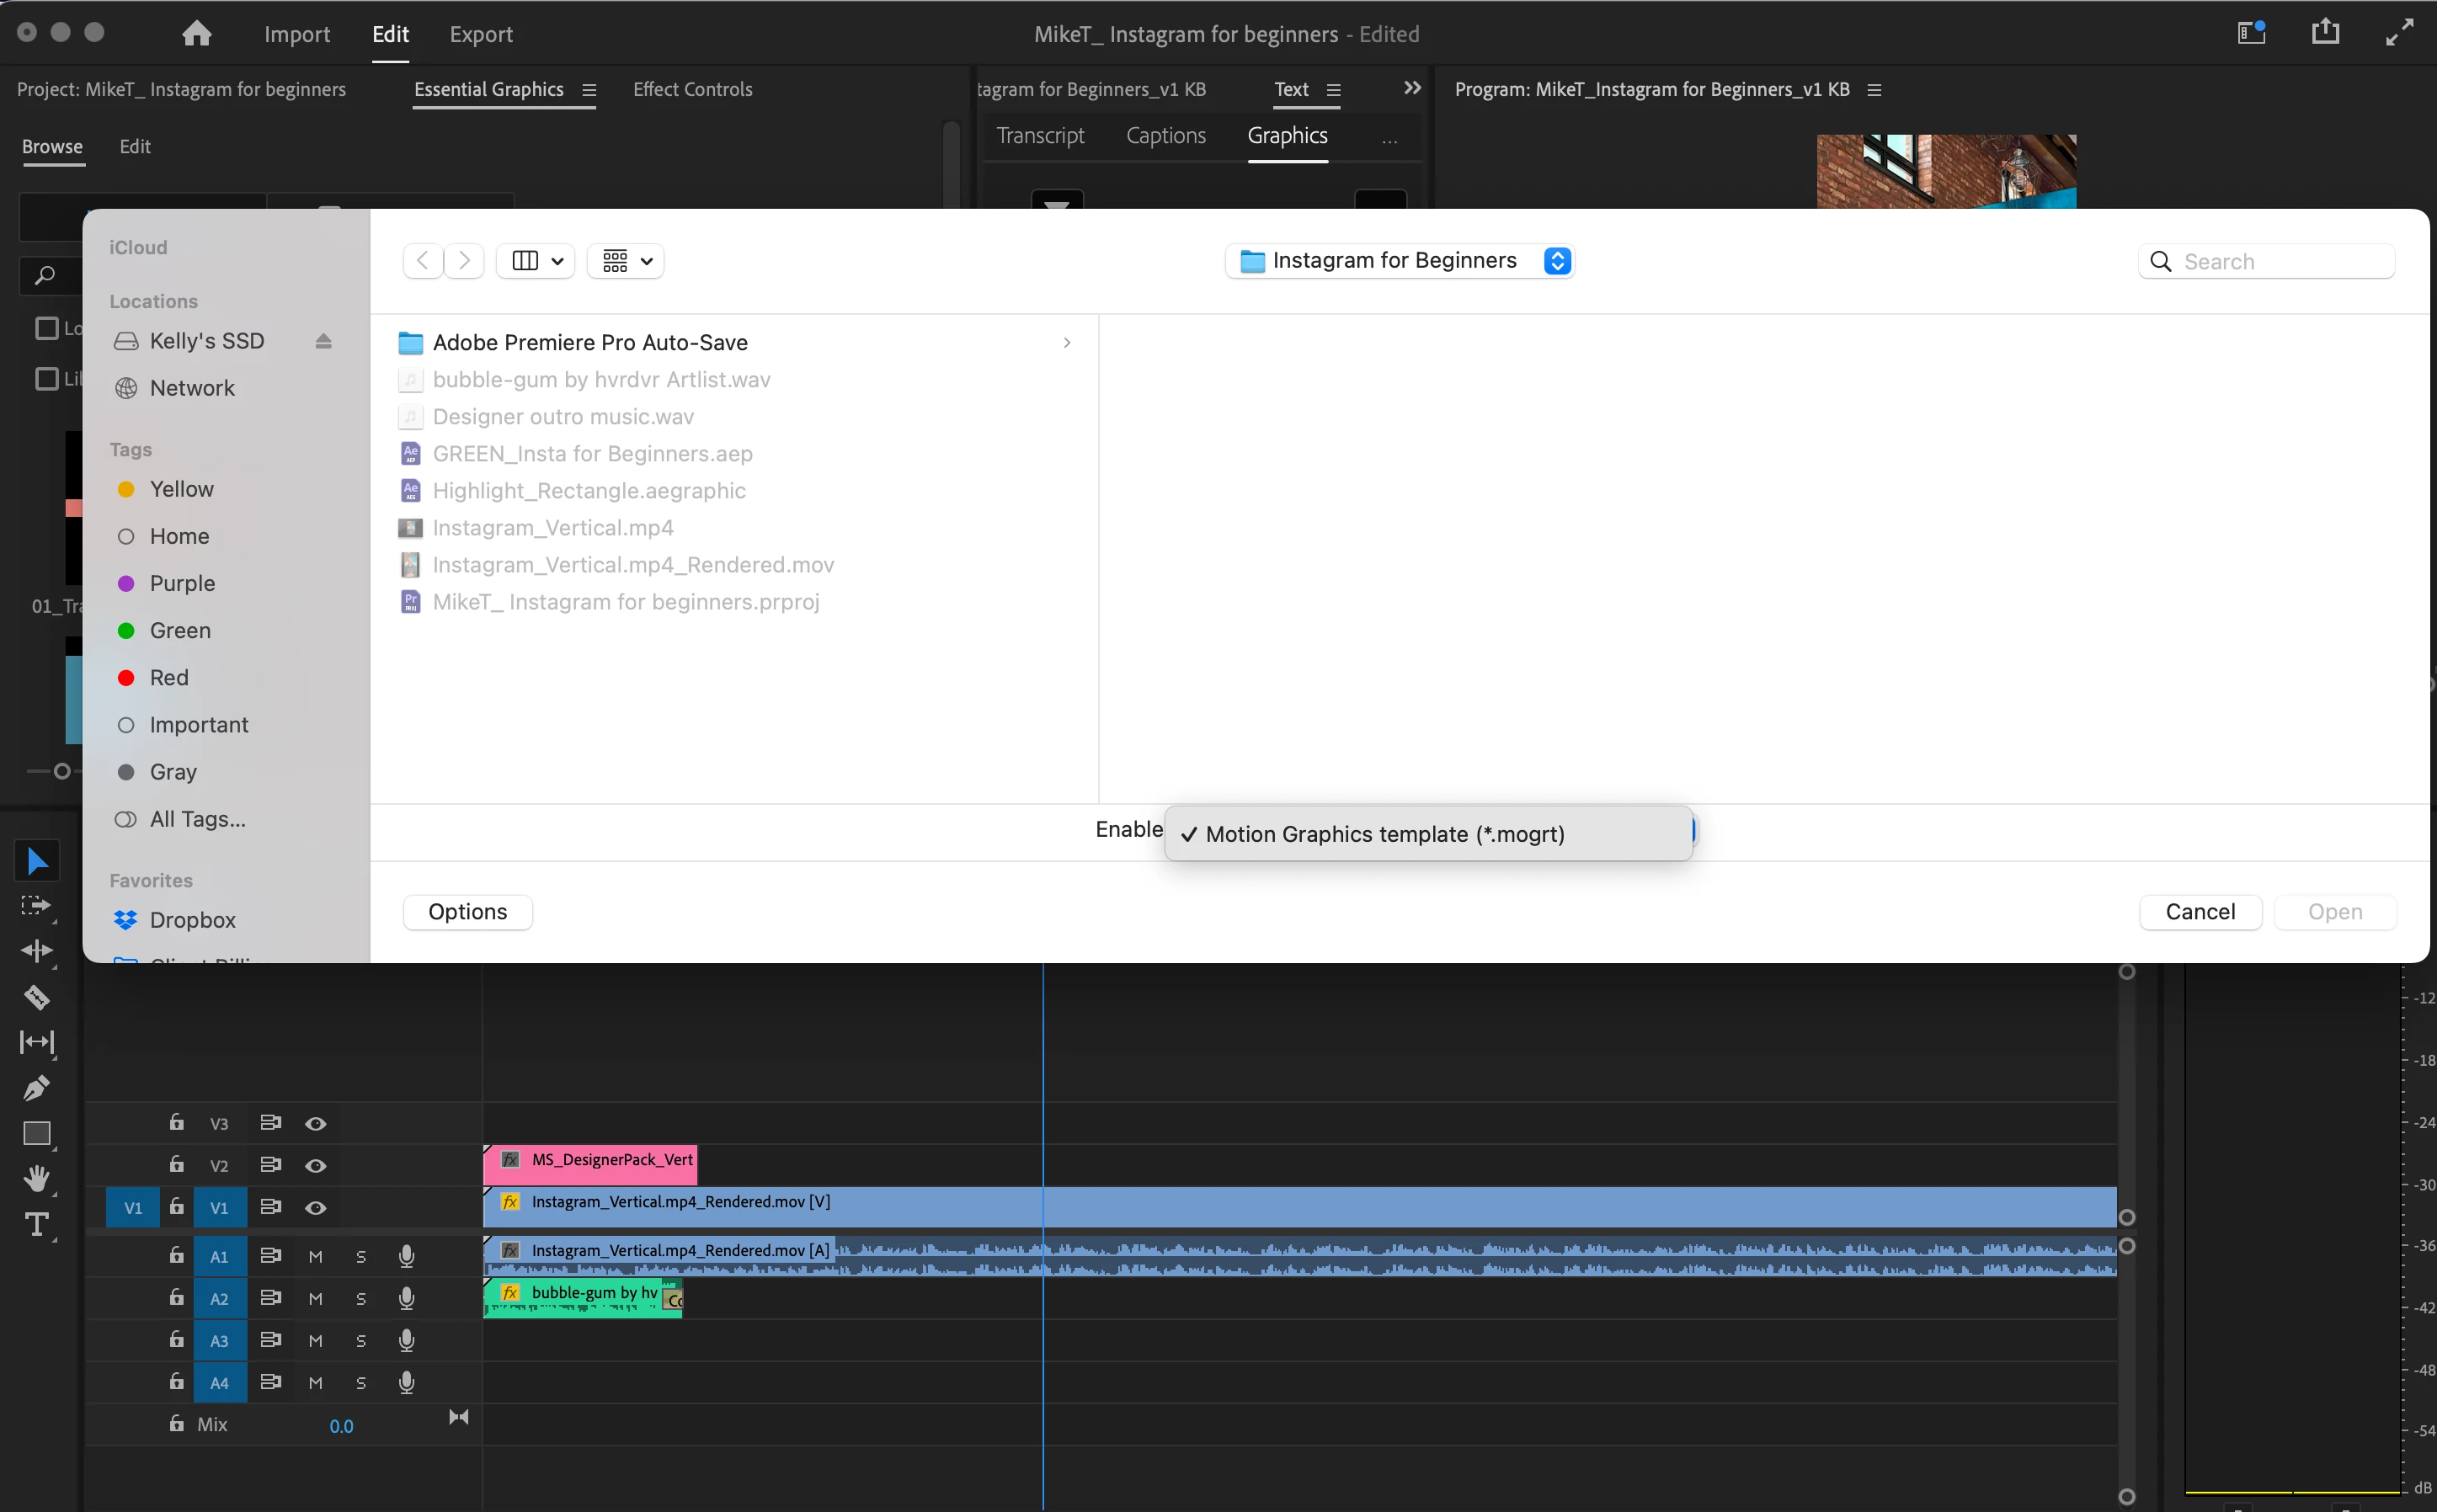Click the Home icon in header
2437x1512 pixels.
tap(196, 34)
